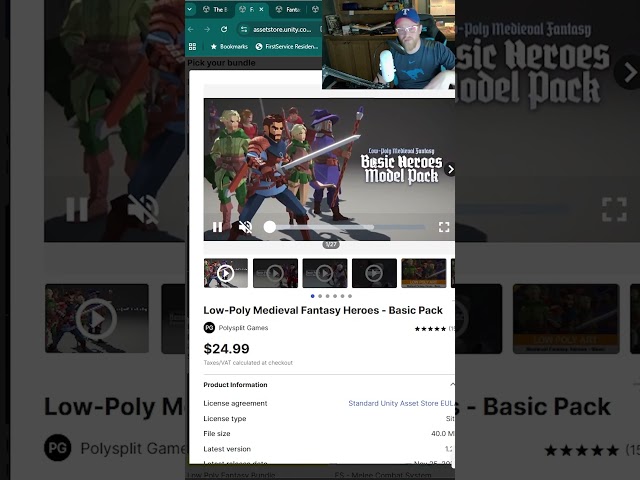The width and height of the screenshot is (640, 480).
Task: Unmute the blurred background video
Action: [143, 209]
